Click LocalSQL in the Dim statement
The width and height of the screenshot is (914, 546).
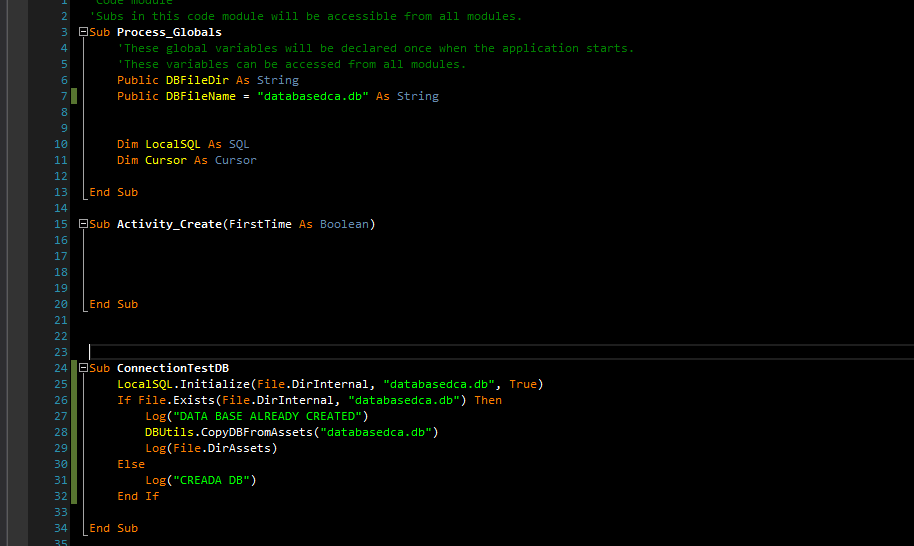(x=173, y=144)
